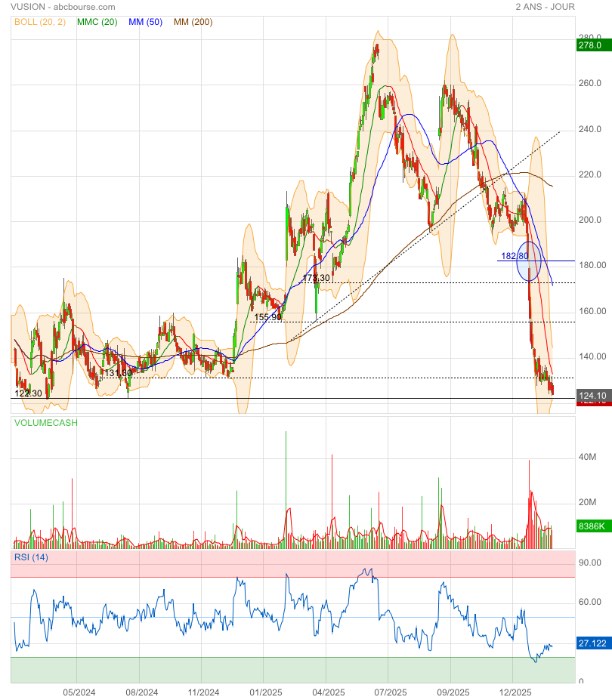The image size is (612, 700).
Task: Click the 131.60 support level label
Action: coord(118,373)
